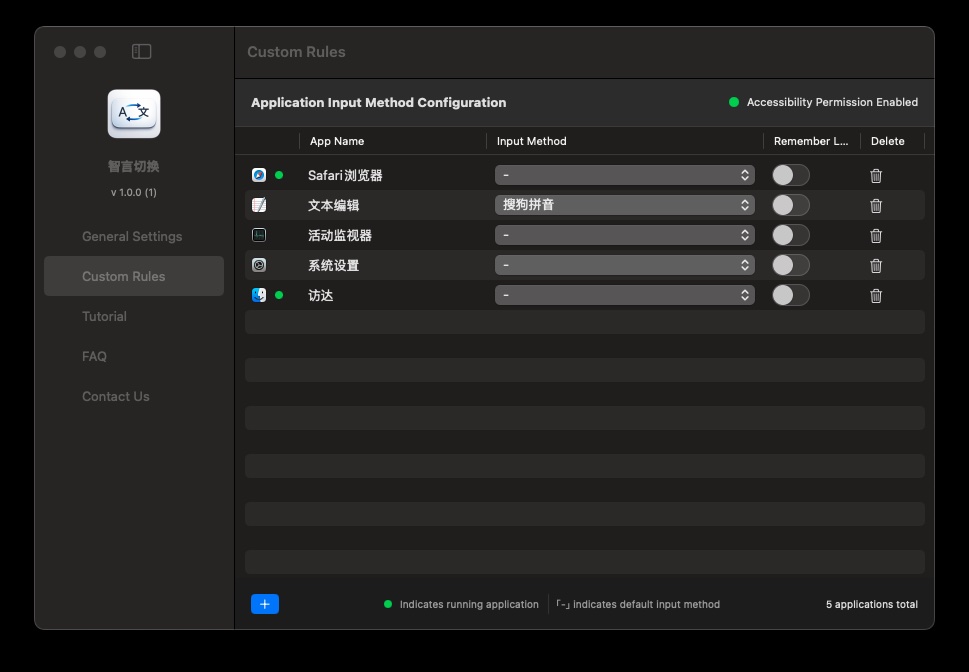This screenshot has width=969, height=672.
Task: Toggle Remember Last for Safari浏览器
Action: (790, 175)
